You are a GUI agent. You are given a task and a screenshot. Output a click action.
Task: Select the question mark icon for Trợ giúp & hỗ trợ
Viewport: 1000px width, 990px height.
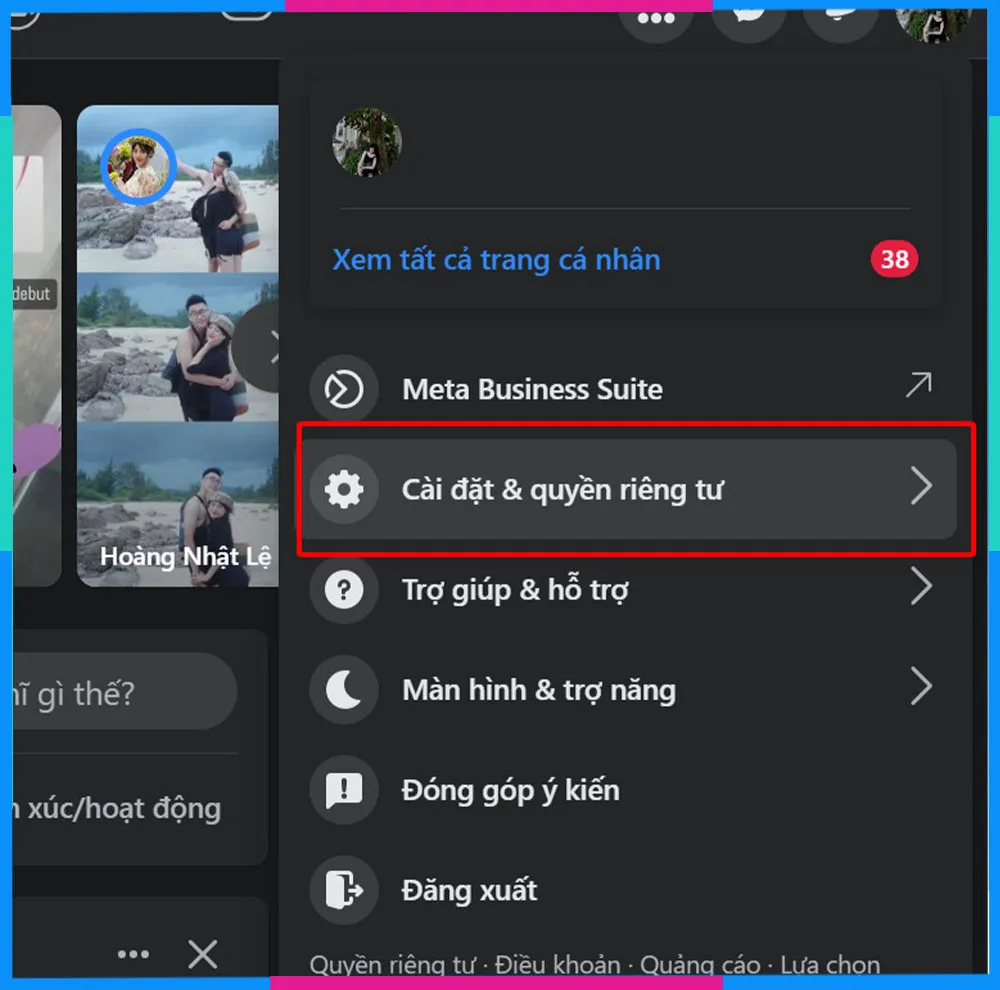tap(344, 590)
